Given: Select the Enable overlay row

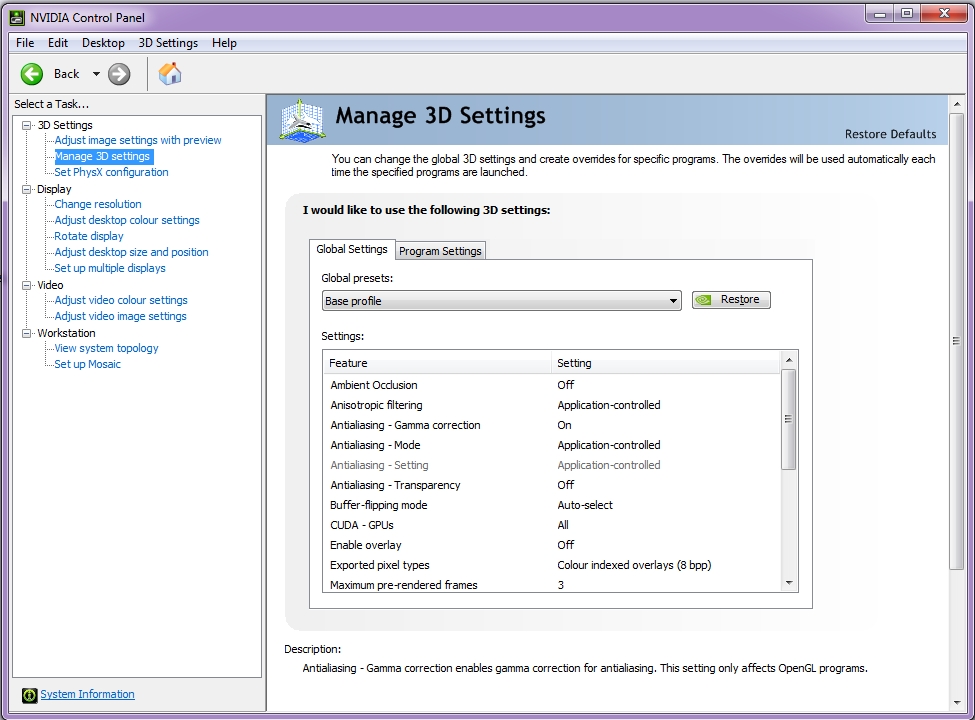Looking at the screenshot, I should 552,545.
